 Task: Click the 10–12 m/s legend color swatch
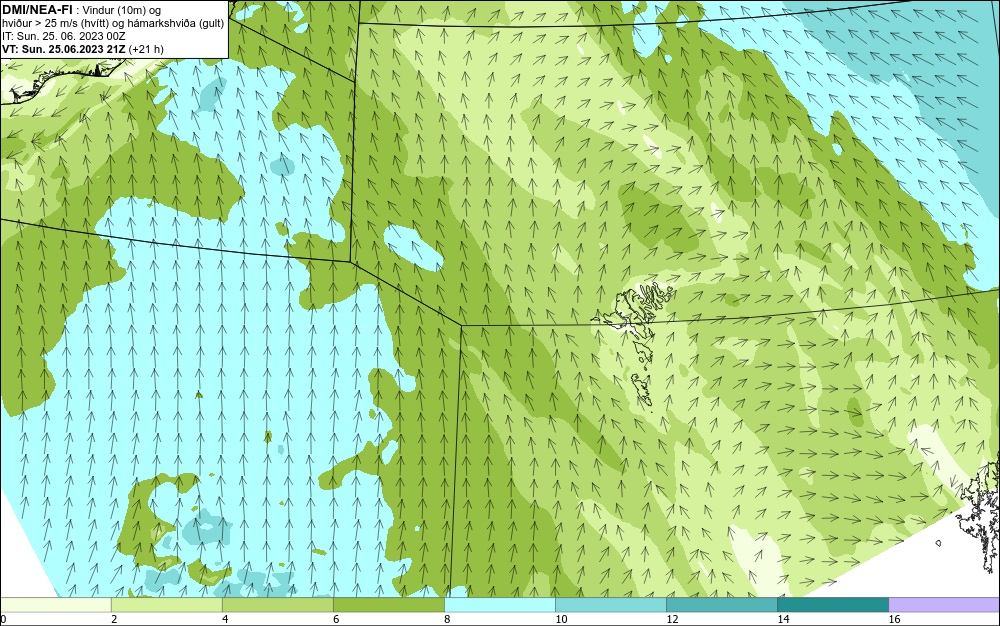pos(611,604)
